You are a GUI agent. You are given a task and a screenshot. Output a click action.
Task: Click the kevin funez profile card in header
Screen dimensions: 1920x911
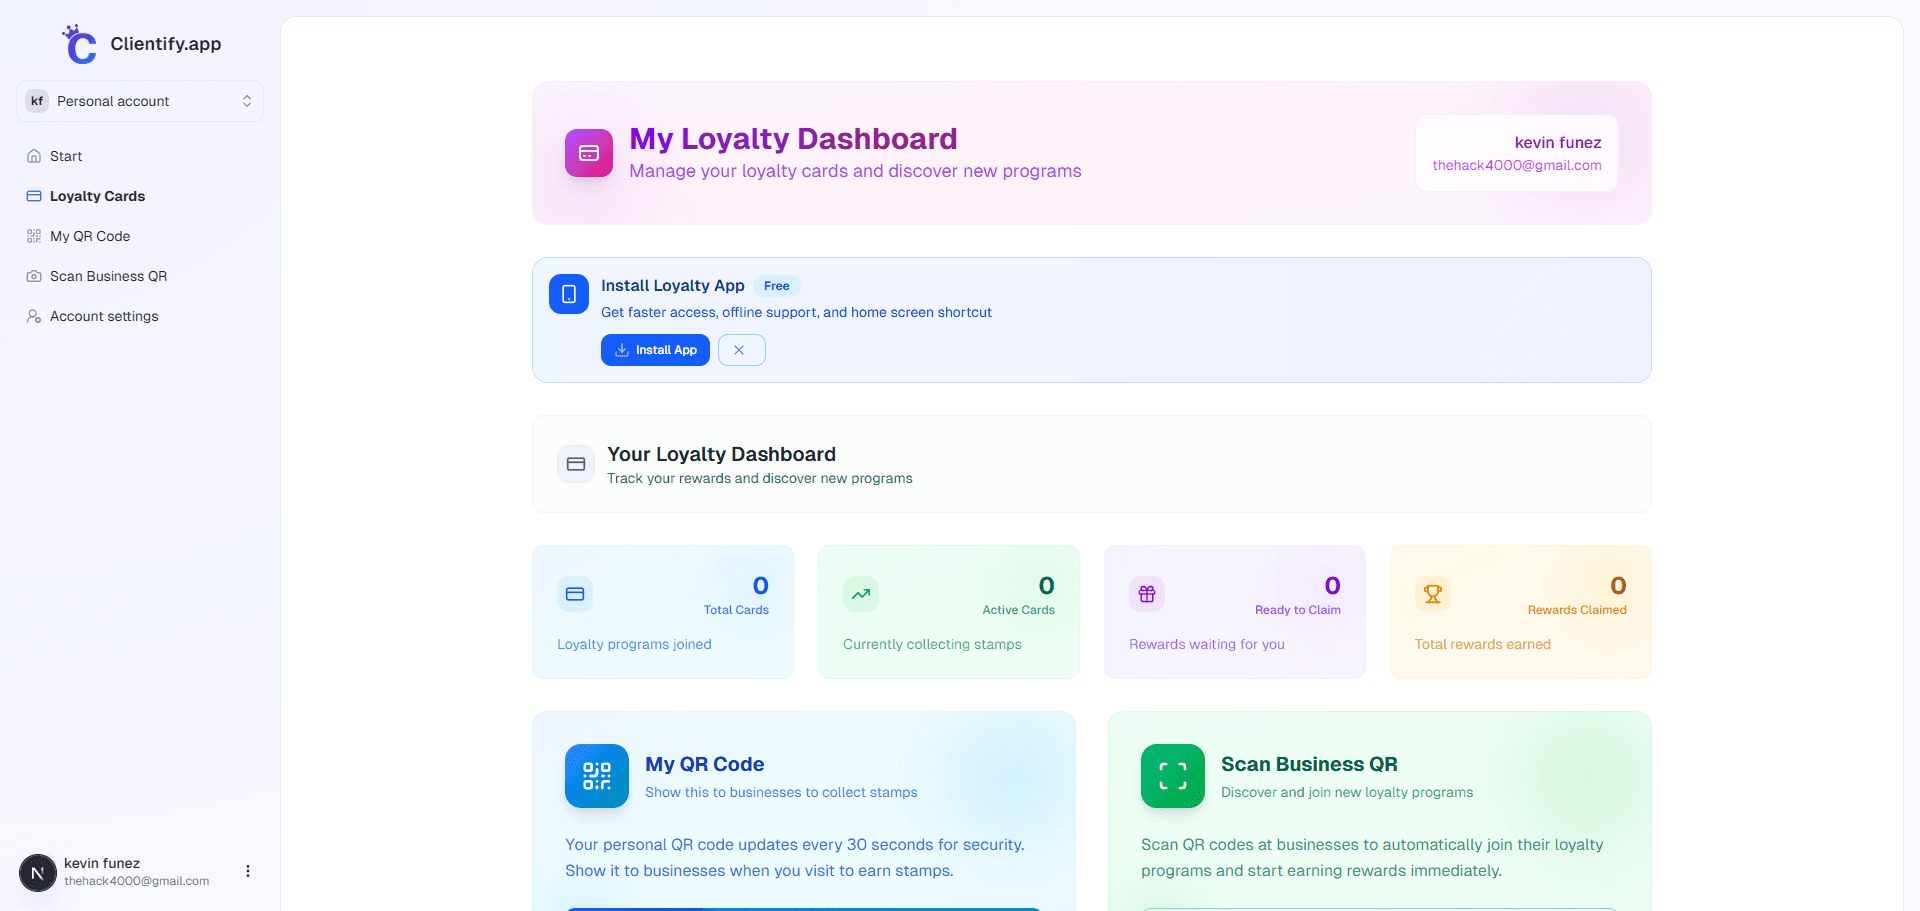pyautogui.click(x=1516, y=153)
